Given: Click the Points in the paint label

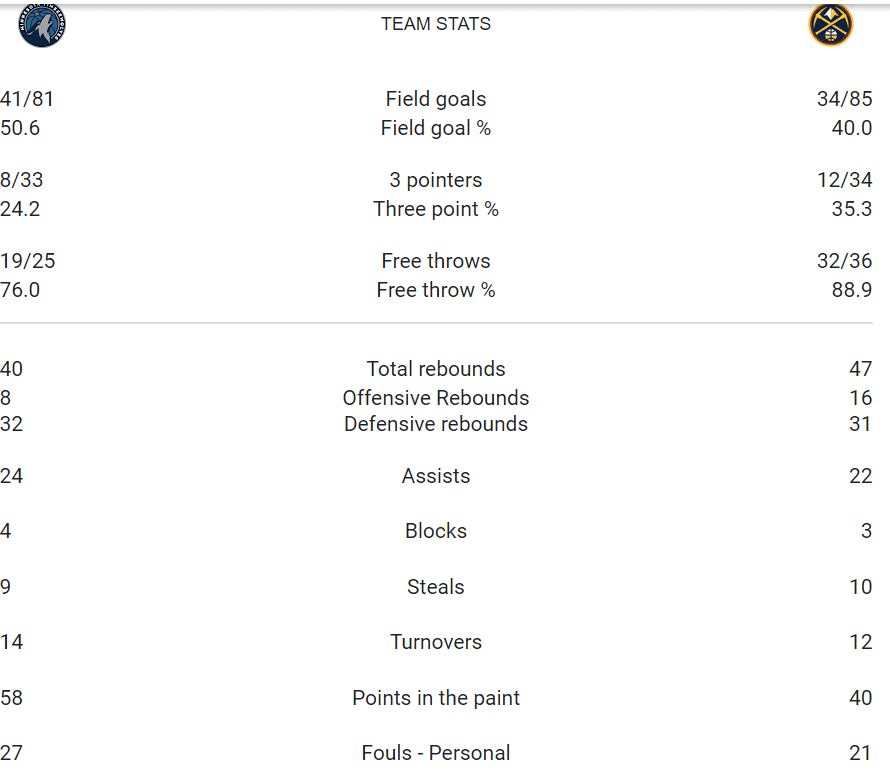Looking at the screenshot, I should click(436, 698).
